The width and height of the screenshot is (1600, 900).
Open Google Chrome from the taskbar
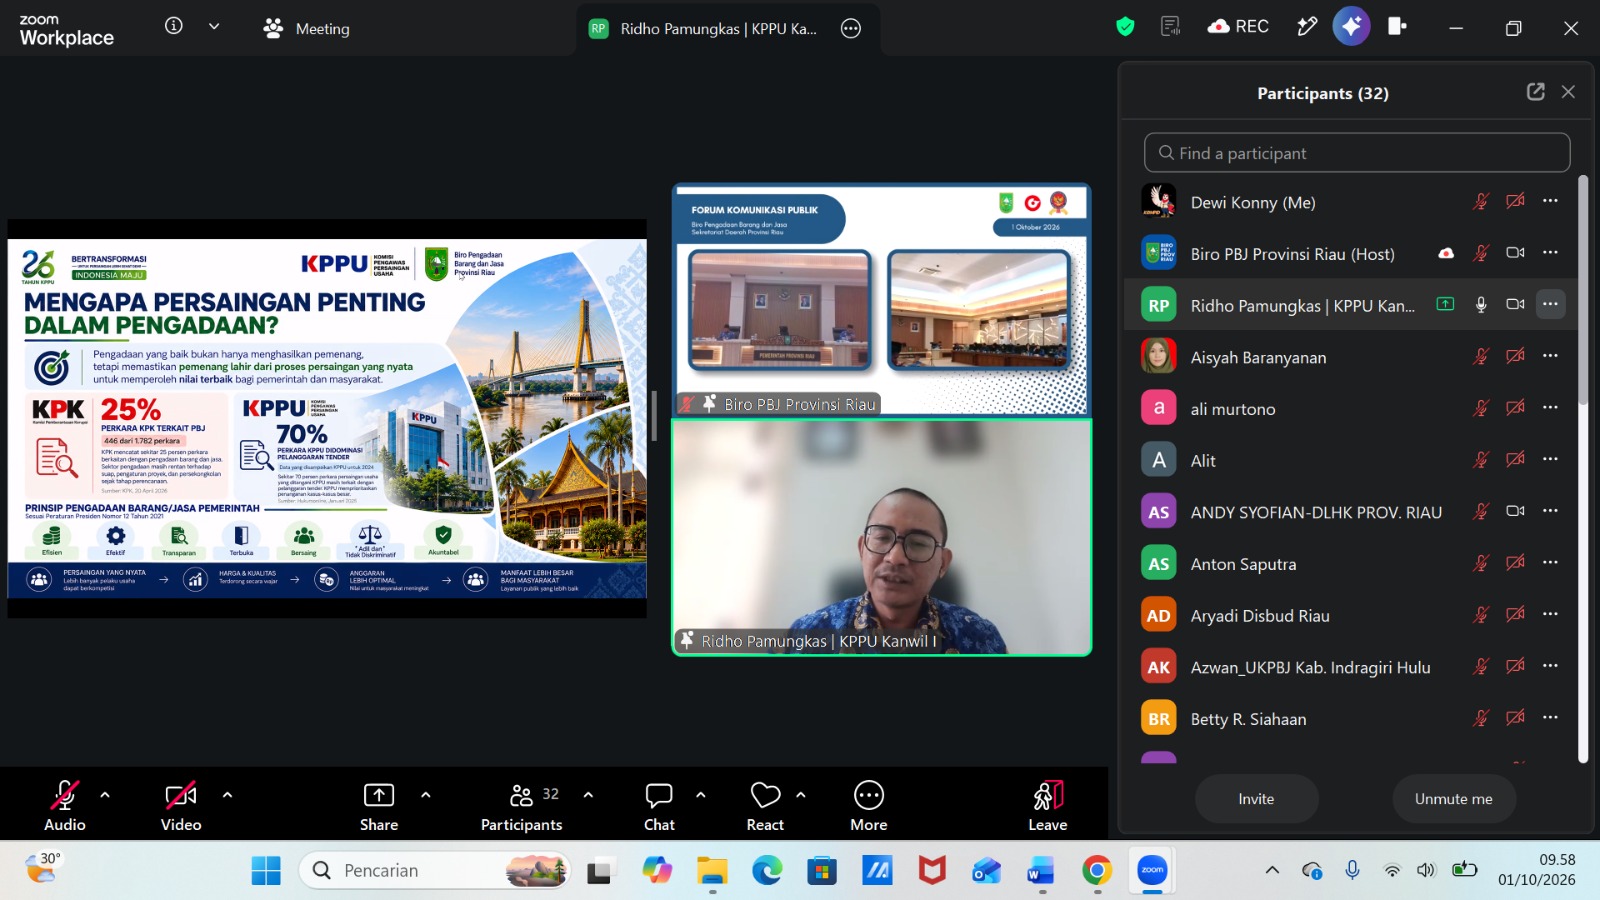tap(1097, 871)
